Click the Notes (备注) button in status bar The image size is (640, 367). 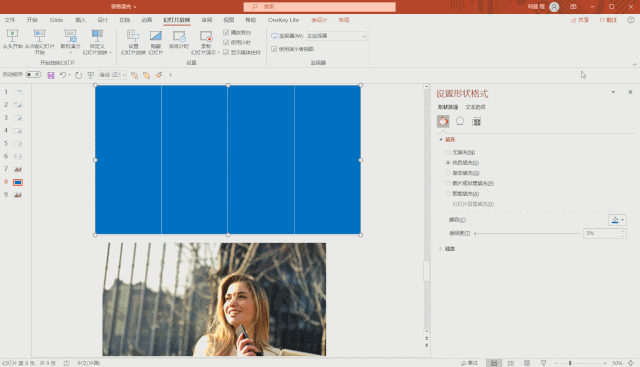pyautogui.click(x=469, y=363)
